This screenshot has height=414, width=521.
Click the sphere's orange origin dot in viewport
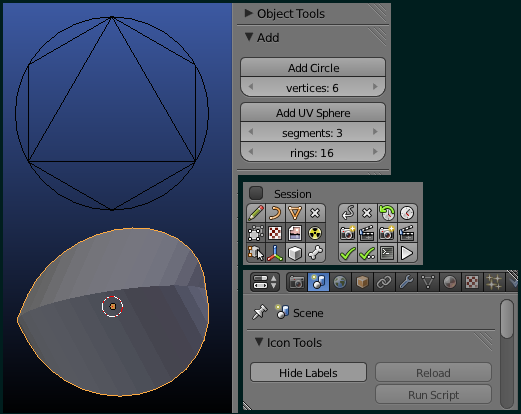point(113,306)
